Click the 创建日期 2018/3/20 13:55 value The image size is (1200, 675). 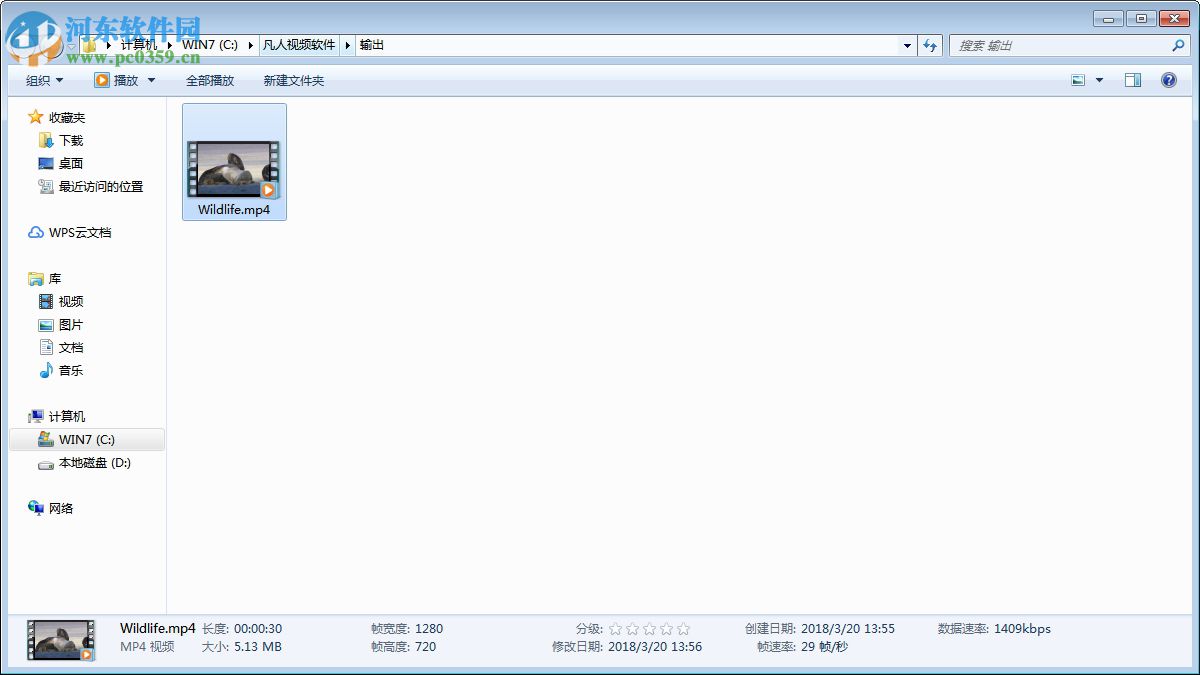click(848, 629)
